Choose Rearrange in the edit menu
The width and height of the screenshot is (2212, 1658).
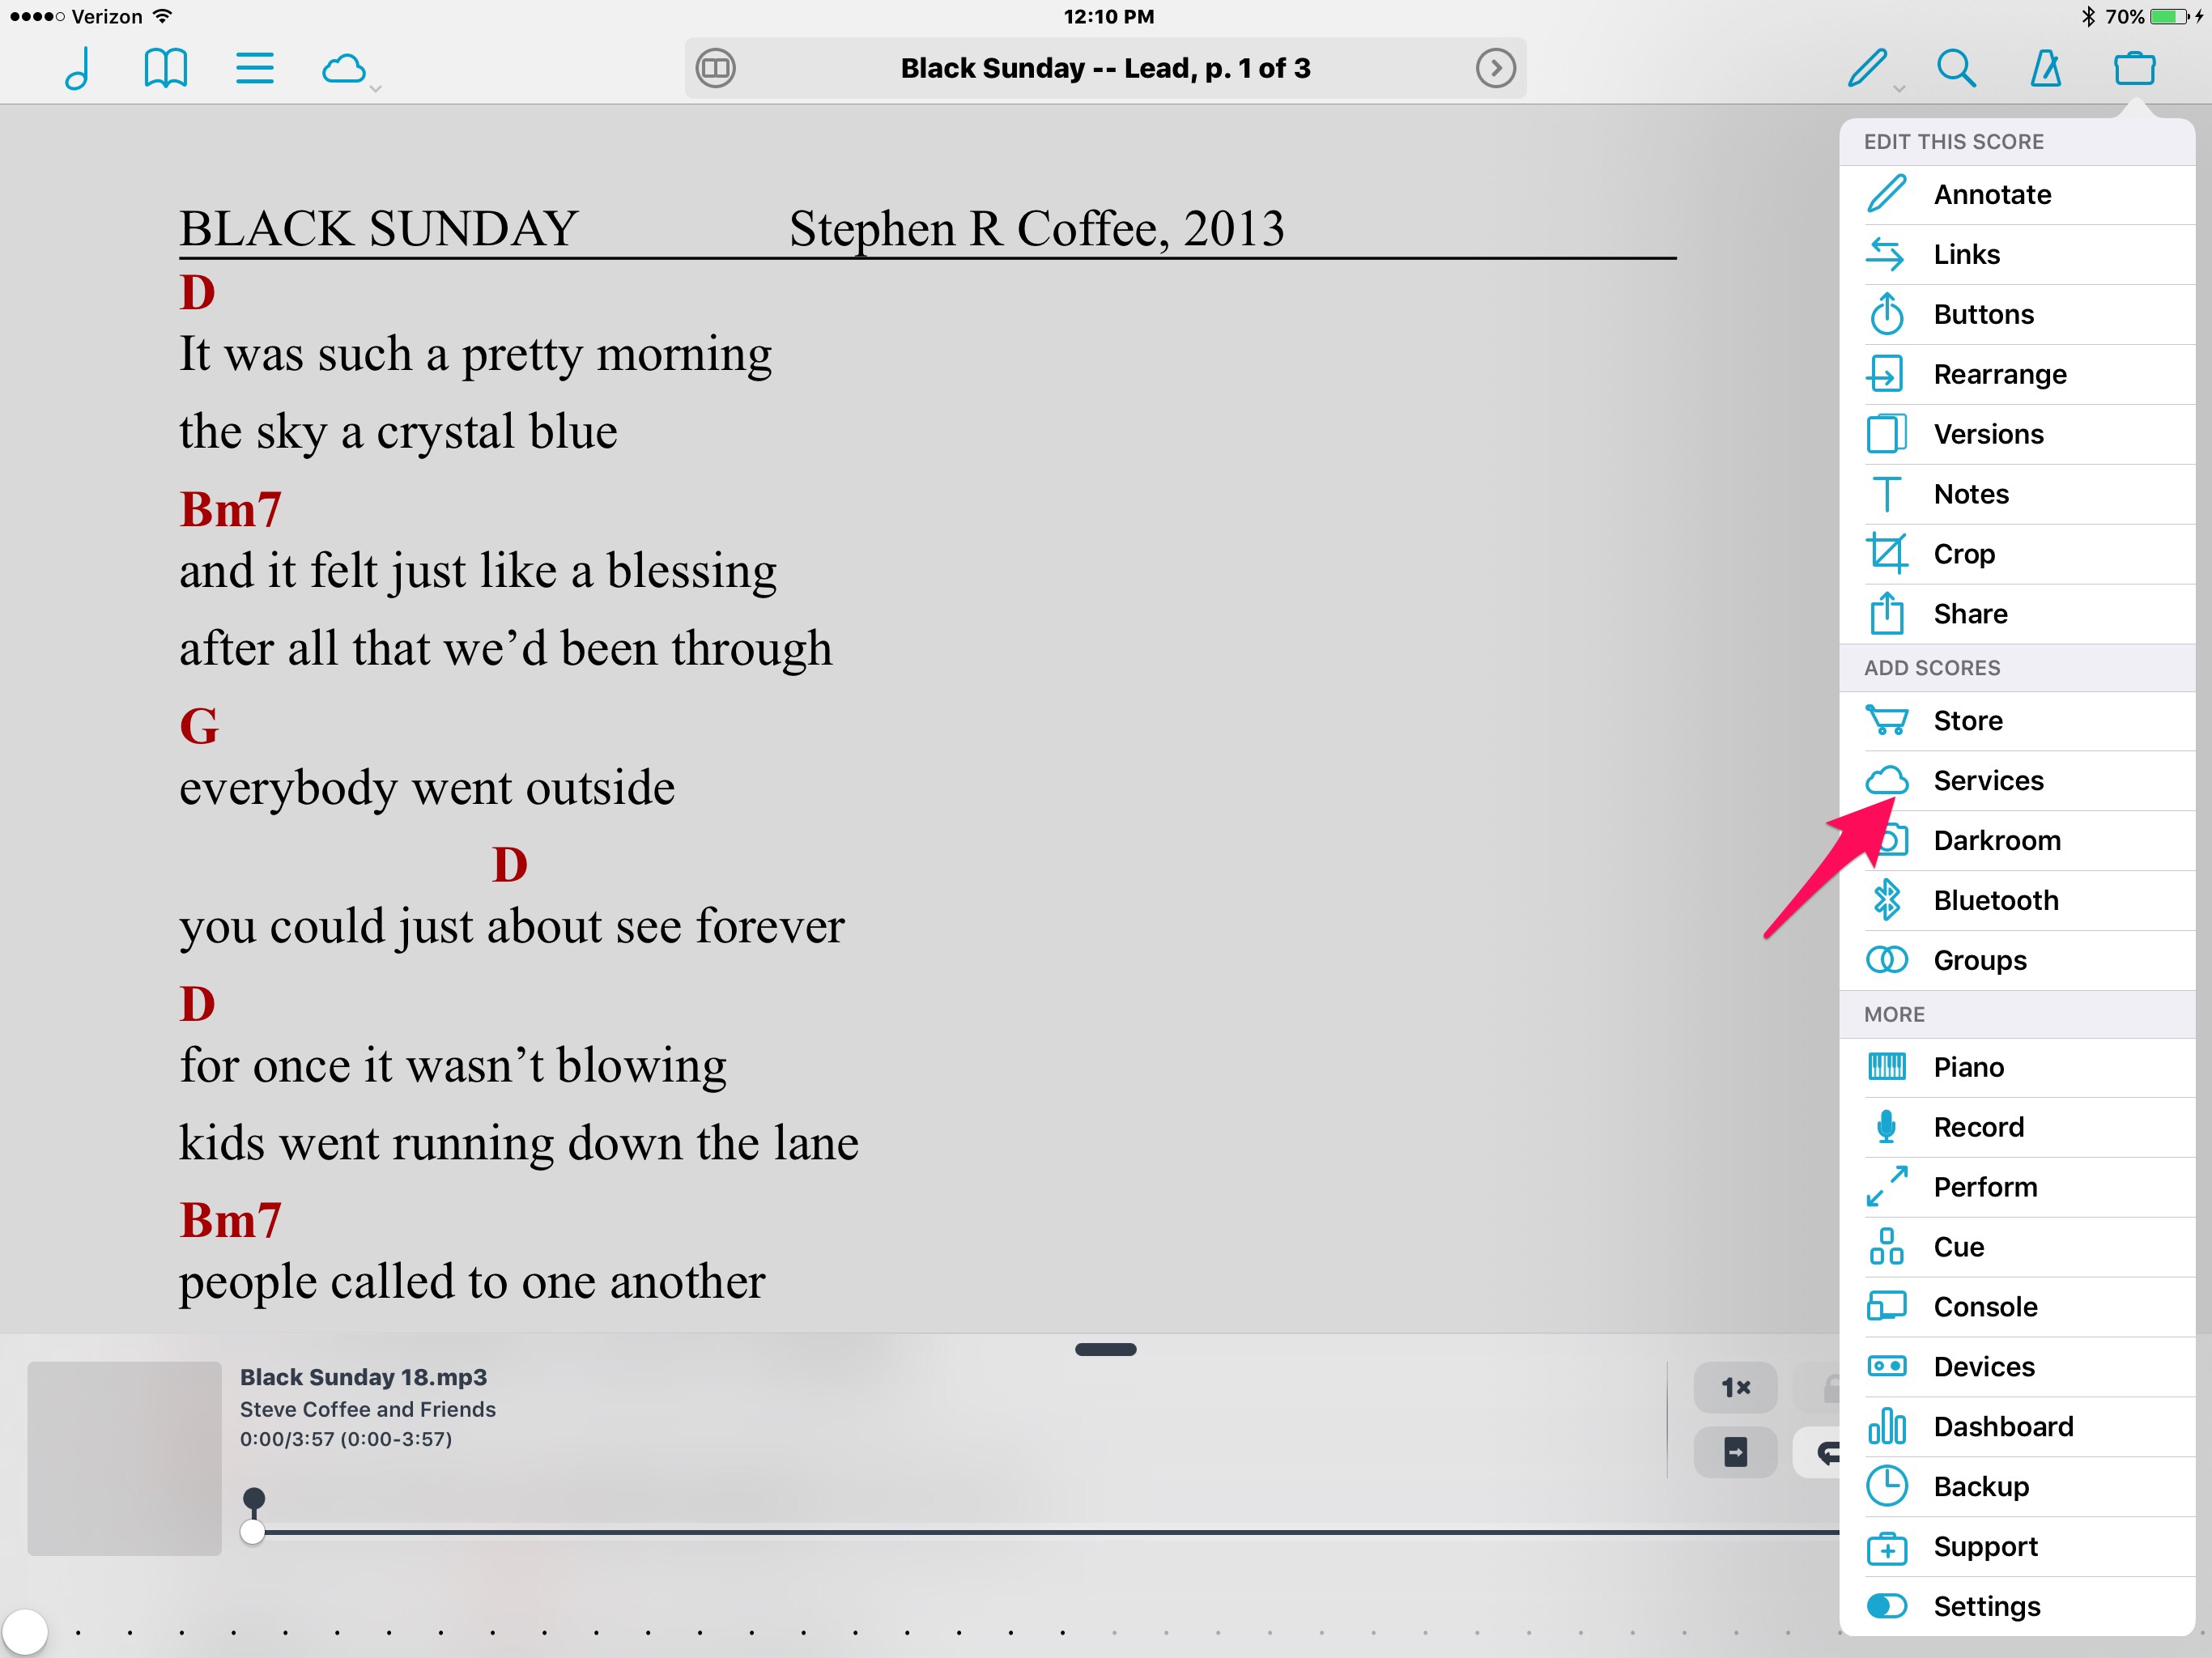point(1999,374)
